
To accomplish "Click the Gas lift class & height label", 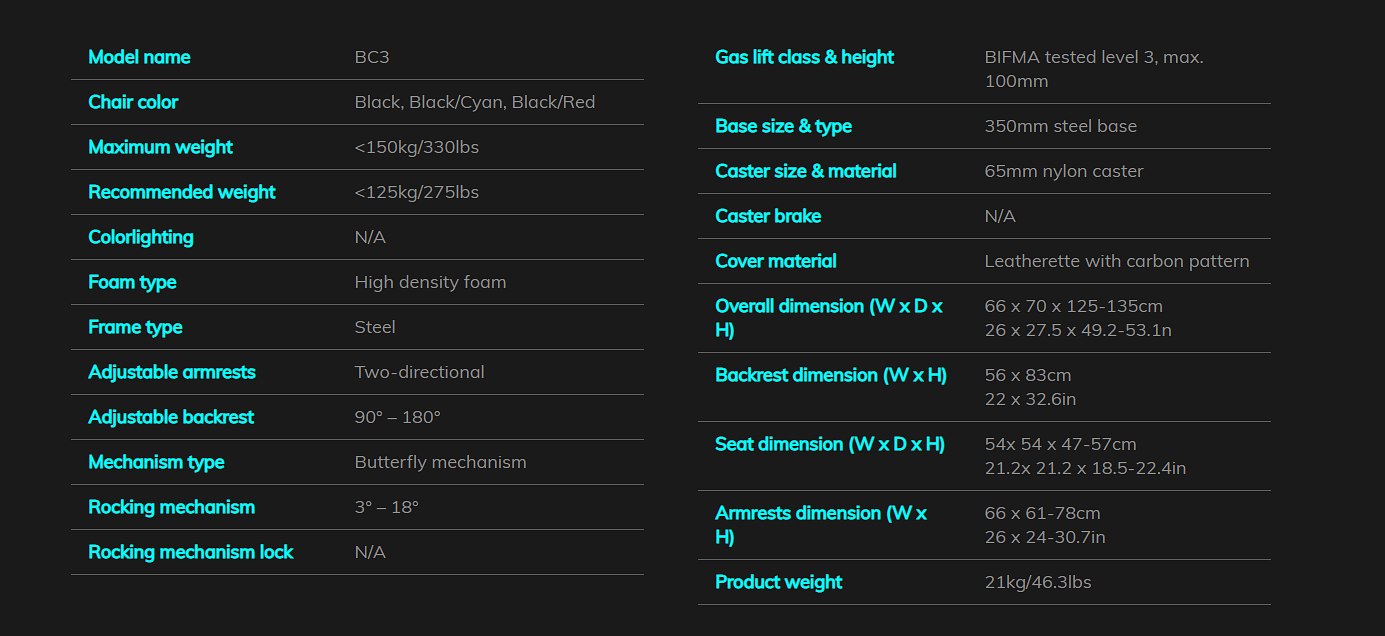I will coord(805,57).
